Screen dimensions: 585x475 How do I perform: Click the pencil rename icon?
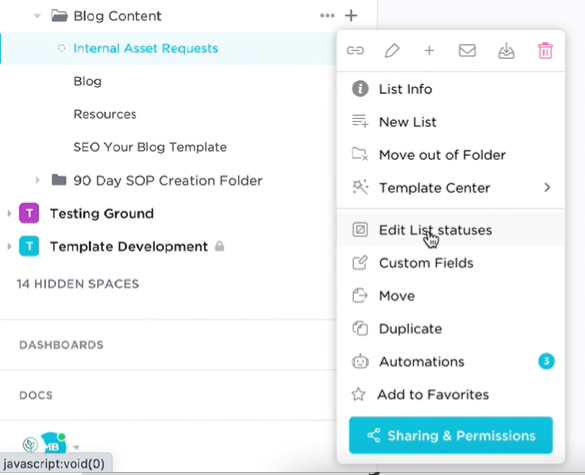[392, 50]
